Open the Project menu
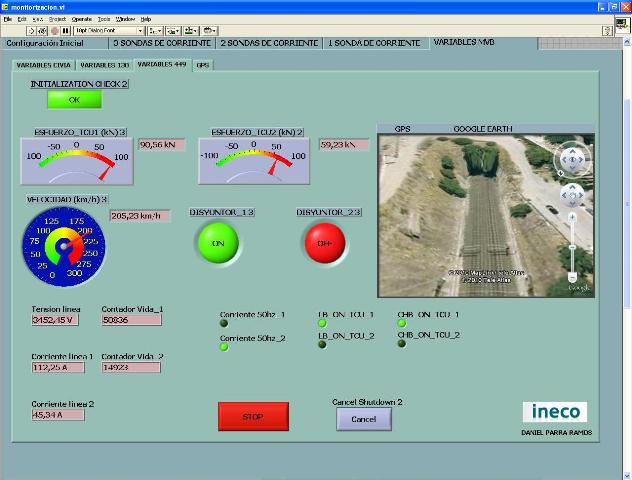Screen dimensions: 632x480 tap(57, 19)
